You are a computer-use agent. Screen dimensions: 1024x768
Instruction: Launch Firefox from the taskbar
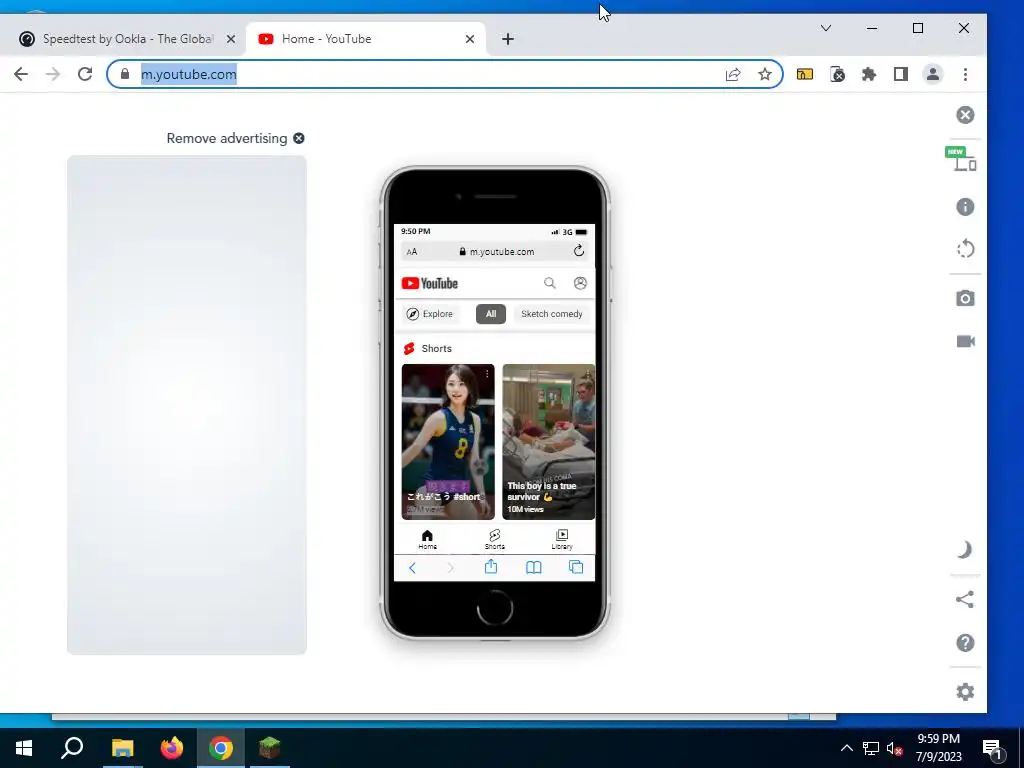[x=172, y=748]
